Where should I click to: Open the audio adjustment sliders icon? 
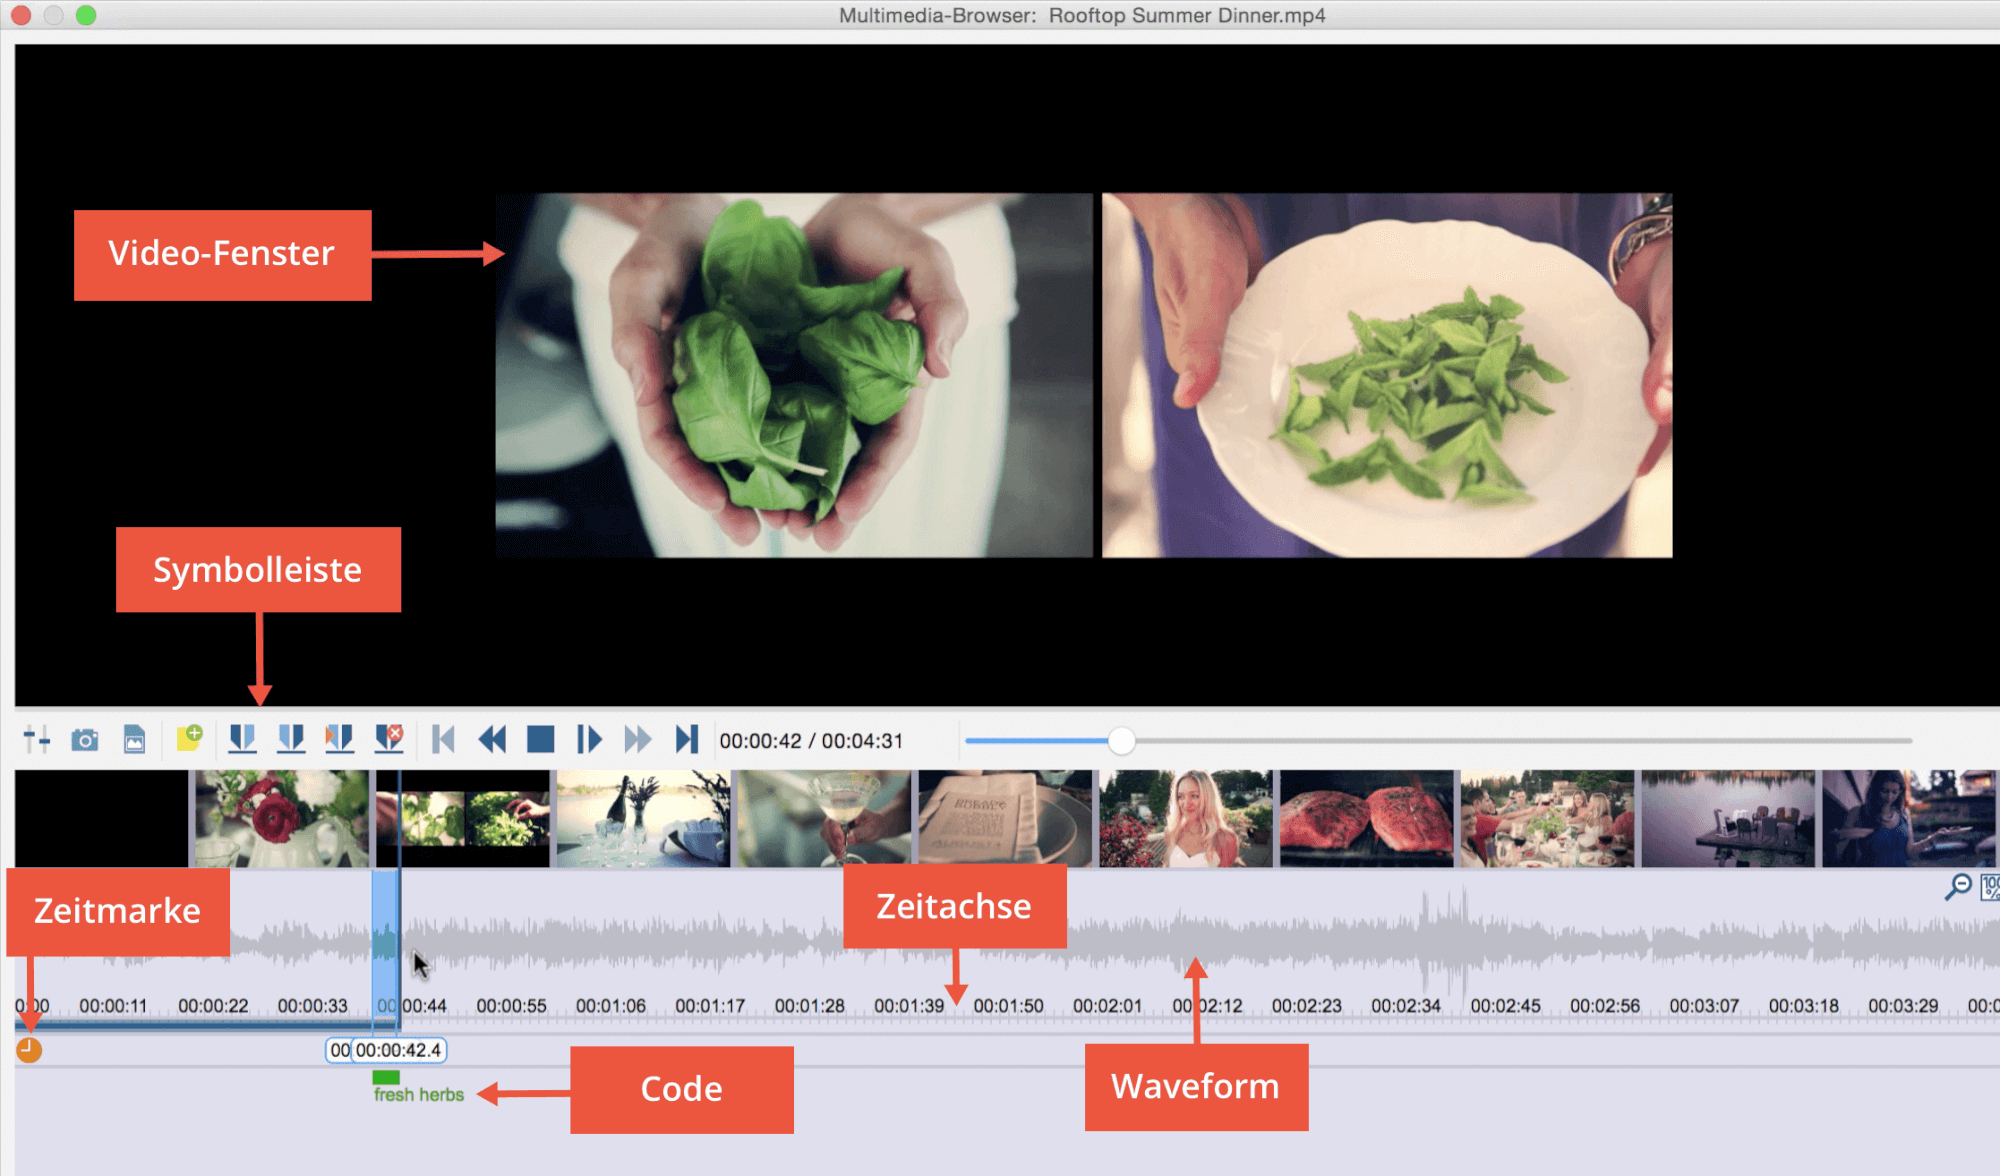[36, 740]
